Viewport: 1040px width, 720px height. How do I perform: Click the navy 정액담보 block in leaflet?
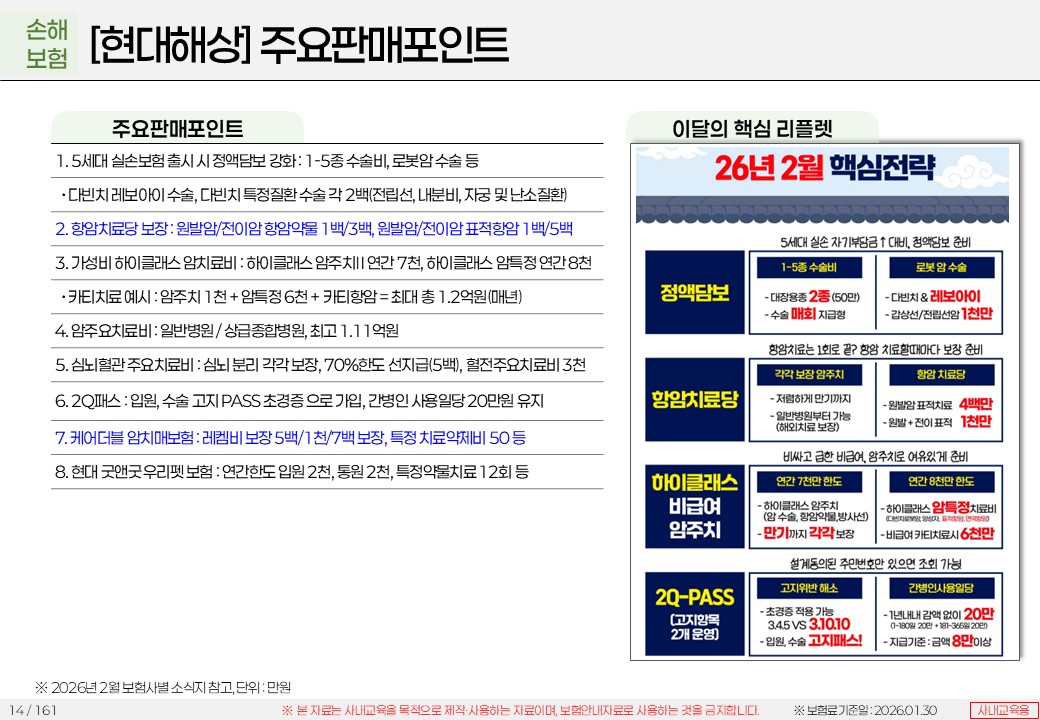(694, 292)
